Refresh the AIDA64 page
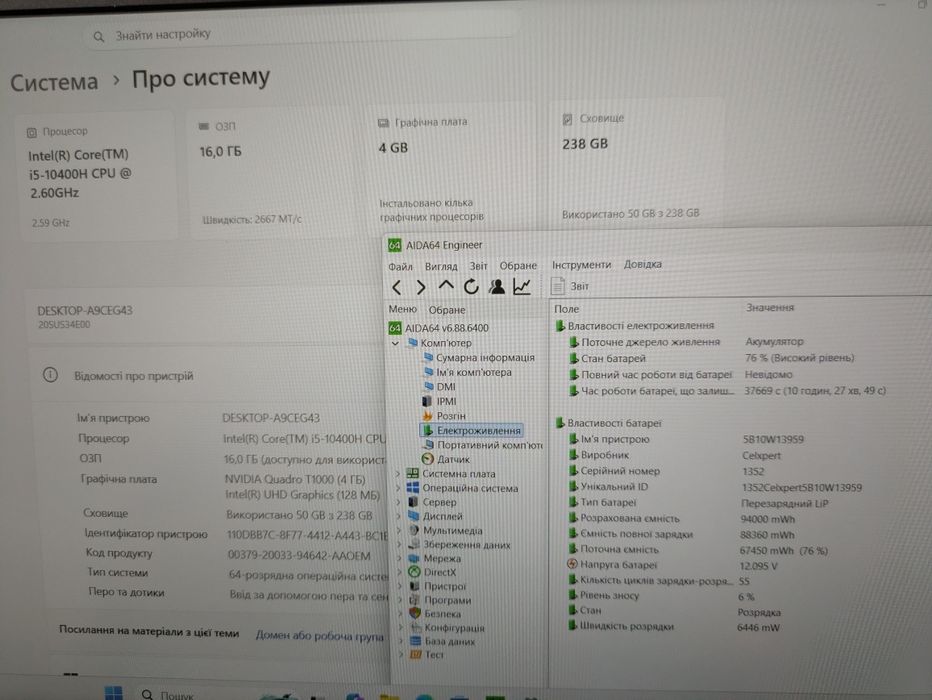This screenshot has height=700, width=932. pos(471,286)
